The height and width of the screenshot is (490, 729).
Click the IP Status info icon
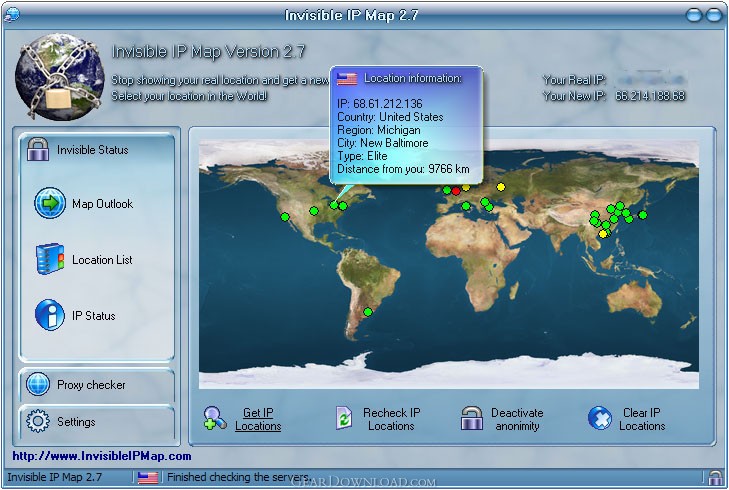pos(50,315)
